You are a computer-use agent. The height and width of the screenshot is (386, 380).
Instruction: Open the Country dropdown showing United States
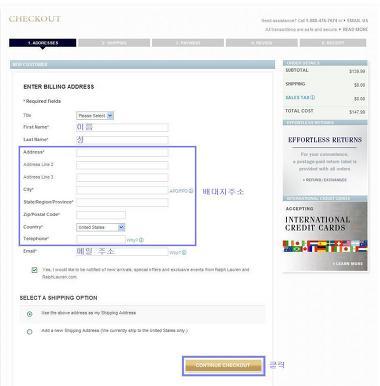pos(101,227)
